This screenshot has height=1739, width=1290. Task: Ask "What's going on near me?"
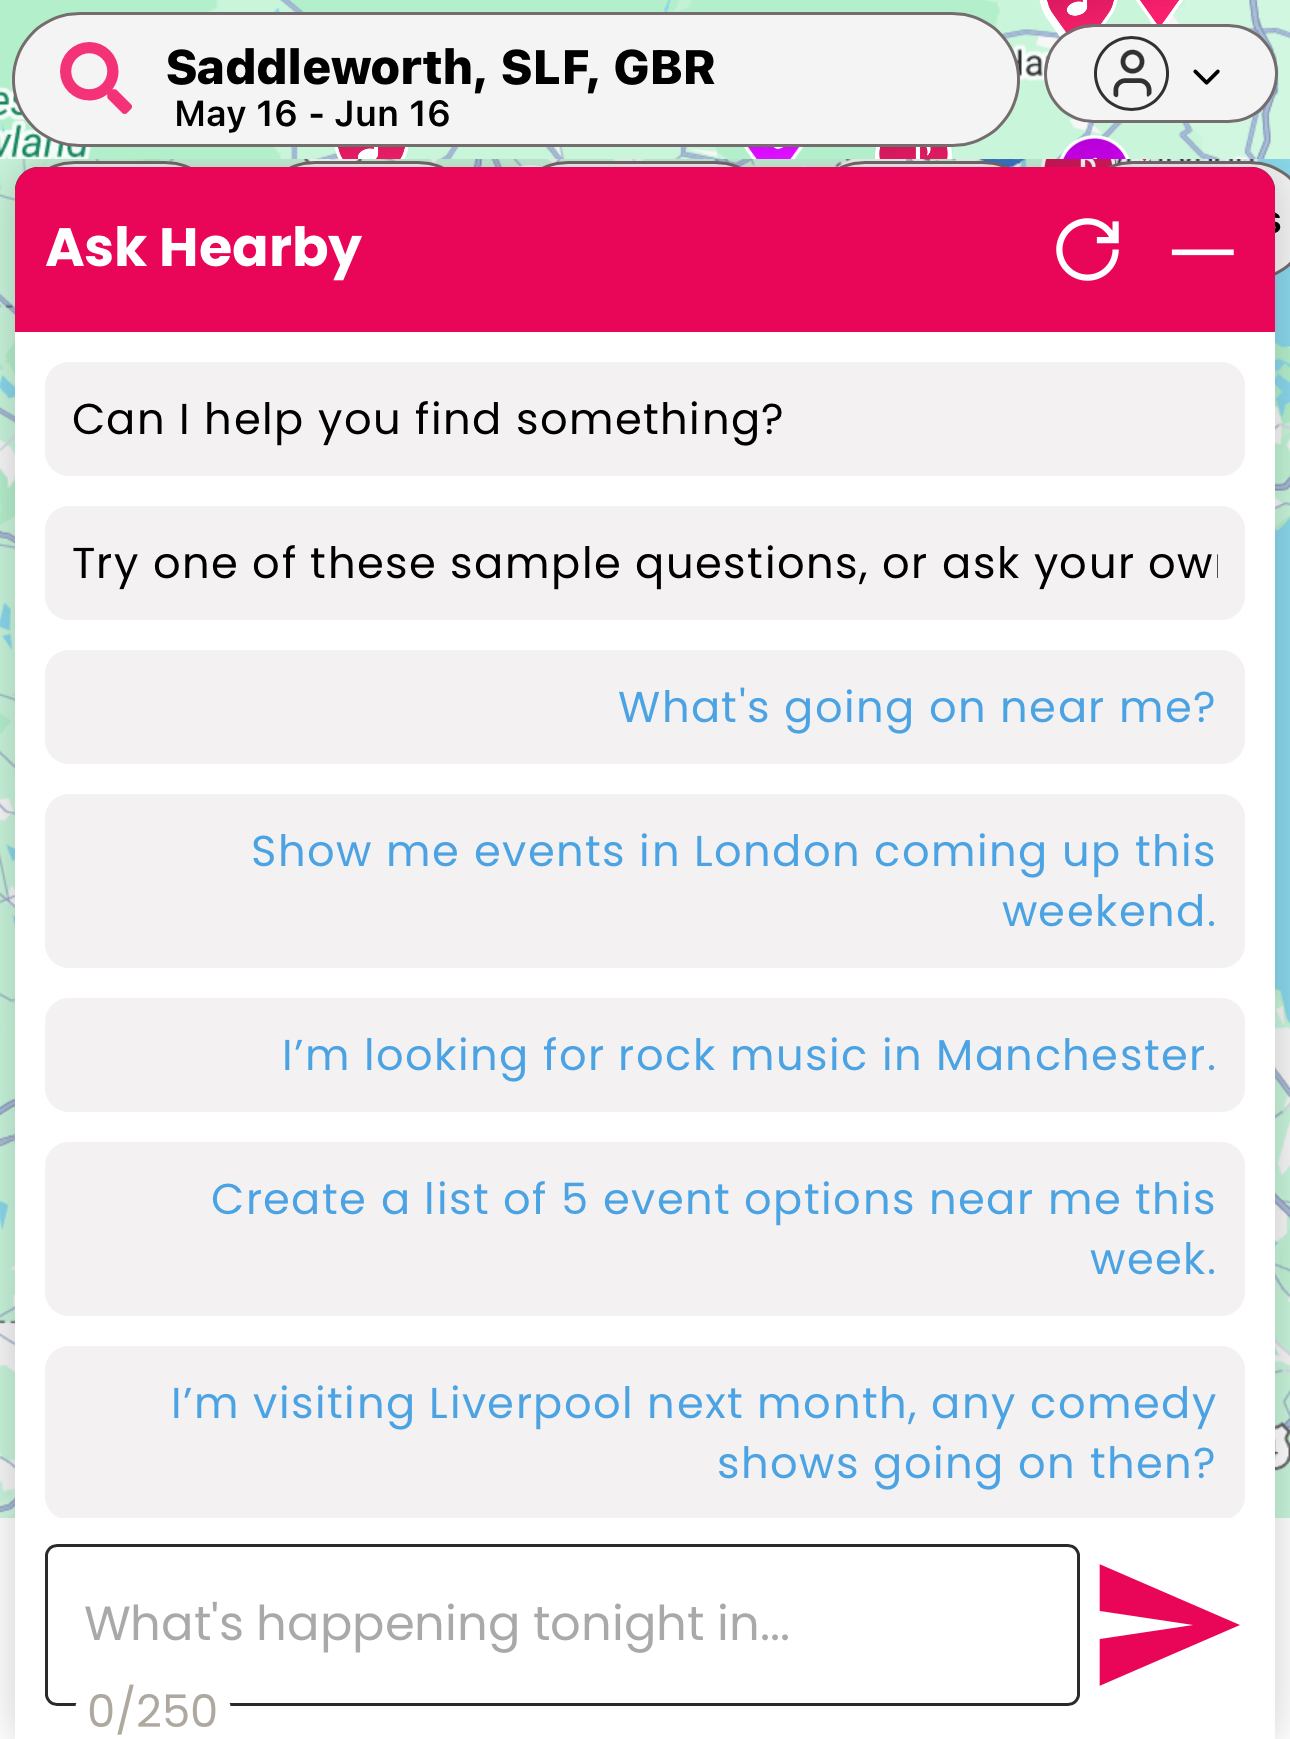pyautogui.click(x=645, y=707)
